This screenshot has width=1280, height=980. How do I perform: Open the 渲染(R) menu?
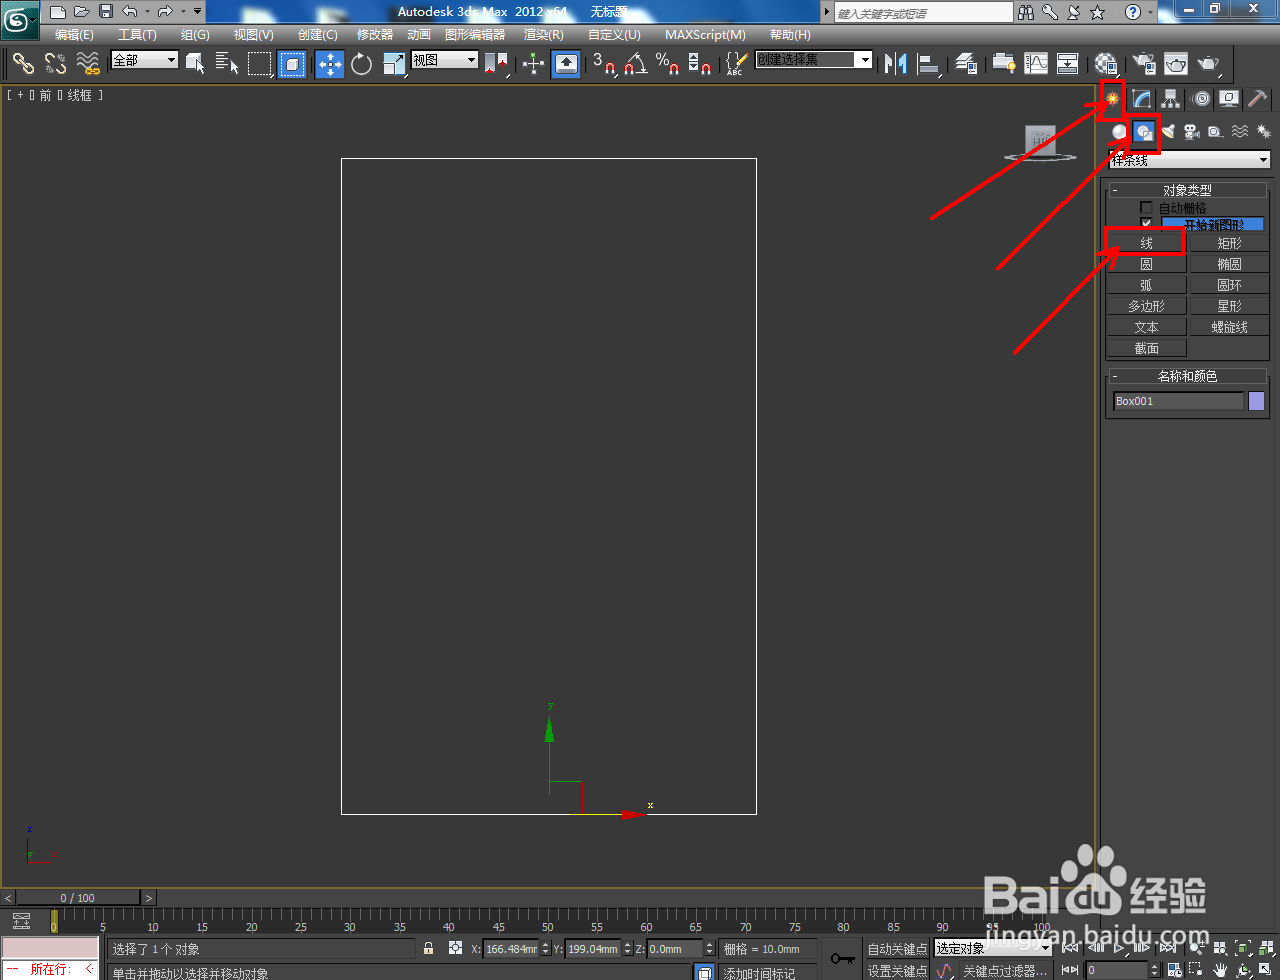click(x=543, y=35)
